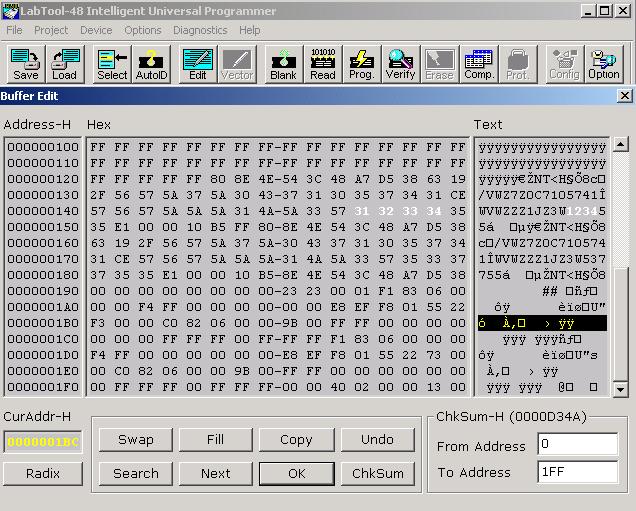Click the Undo button
Screen dimensions: 636x511
pos(378,440)
